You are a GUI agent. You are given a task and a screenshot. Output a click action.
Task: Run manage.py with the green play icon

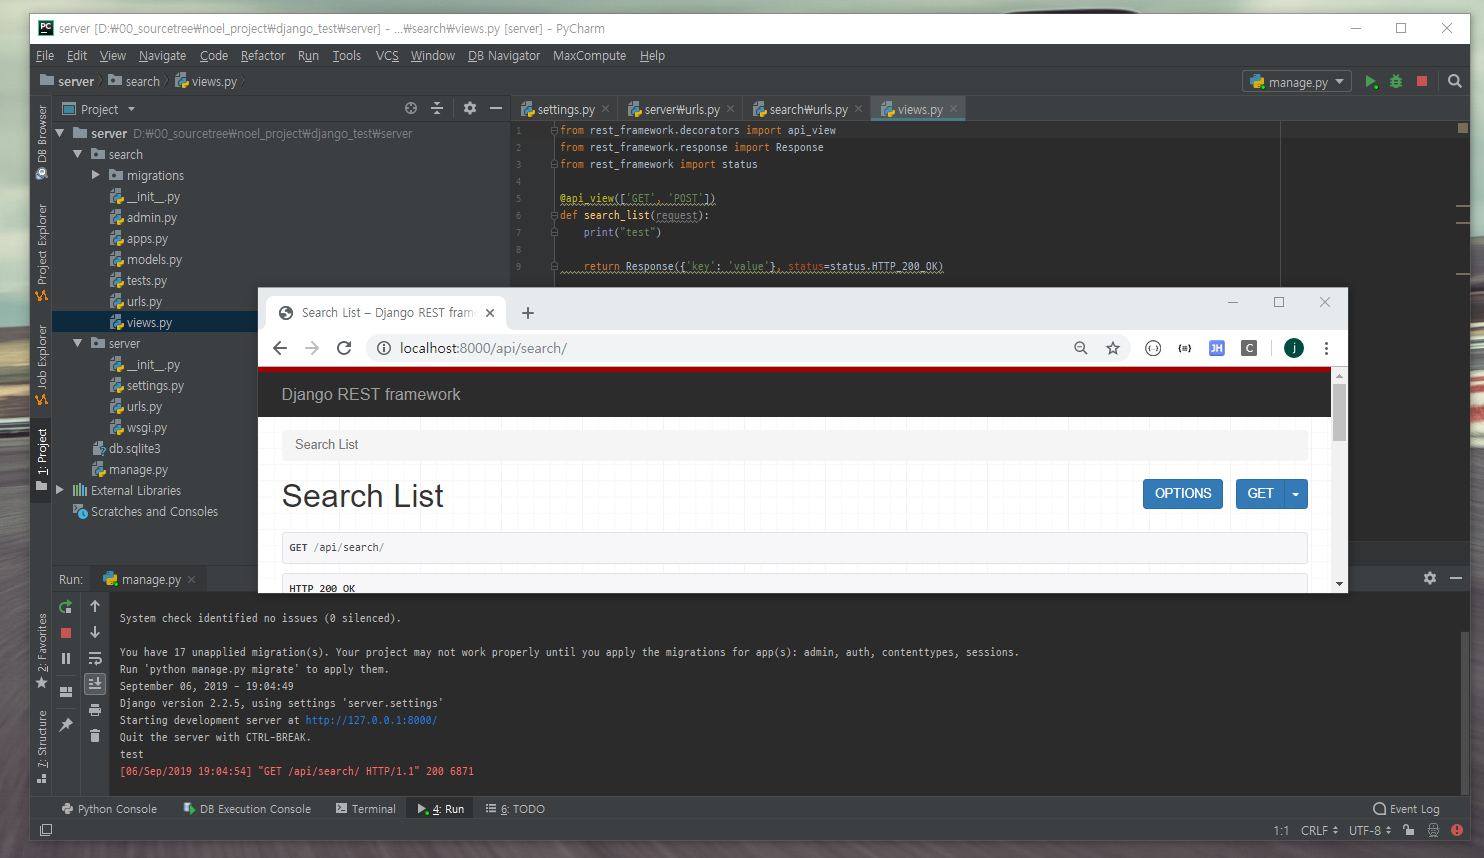point(1371,82)
